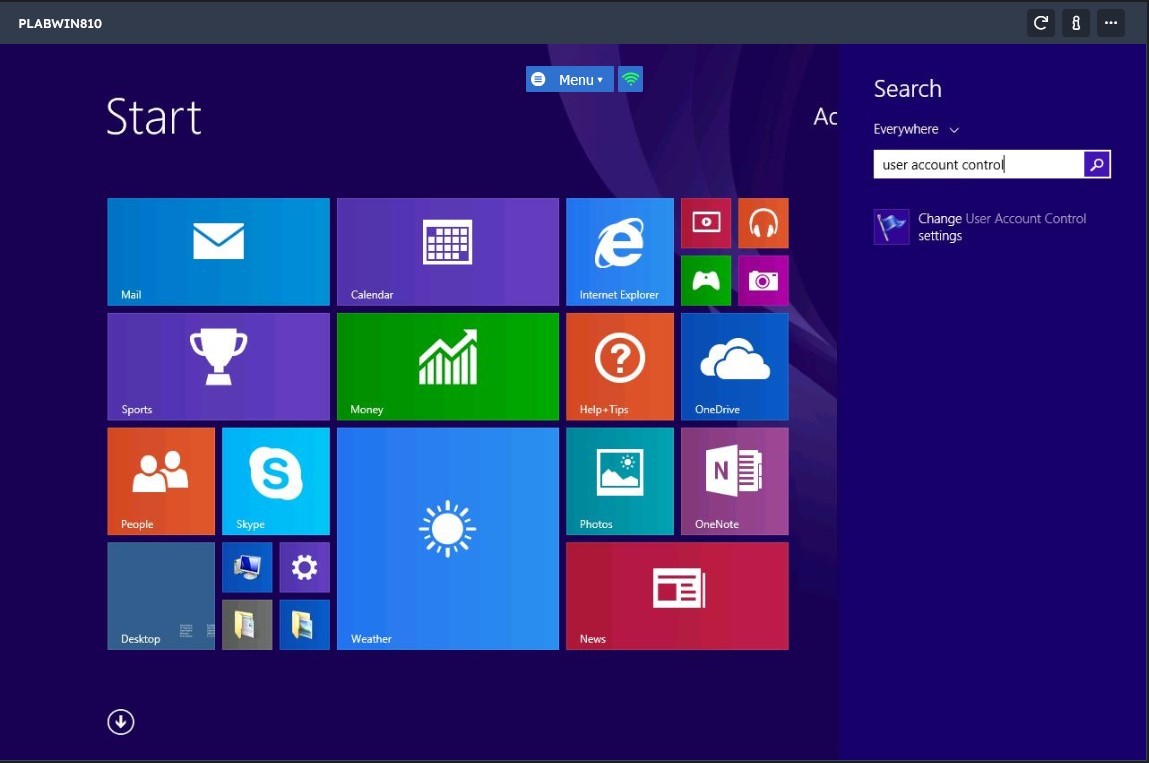Open the Sports trophy tile
Screen dimensions: 1149x763
(x=218, y=366)
